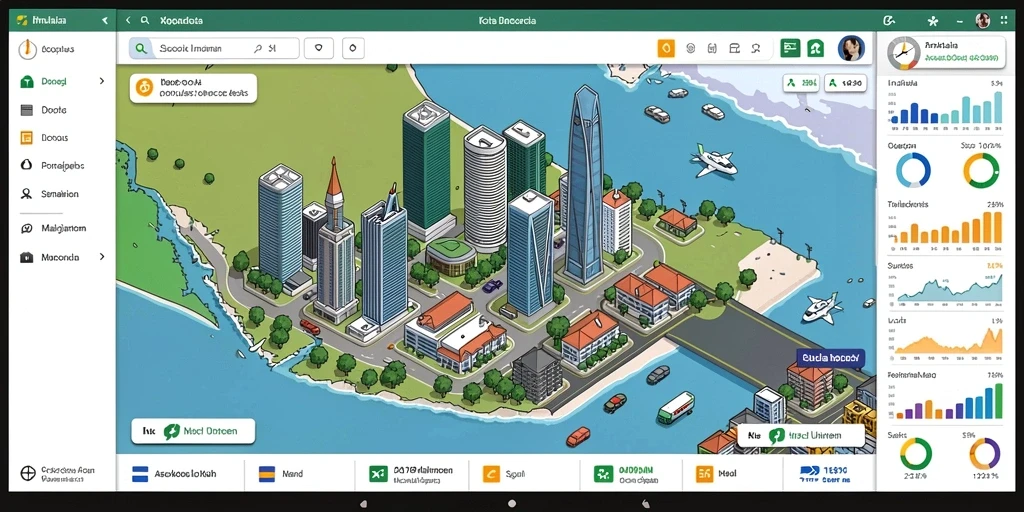Image resolution: width=1024 pixels, height=512 pixels.
Task: Open the star-shaped icon in header
Action: click(x=933, y=21)
